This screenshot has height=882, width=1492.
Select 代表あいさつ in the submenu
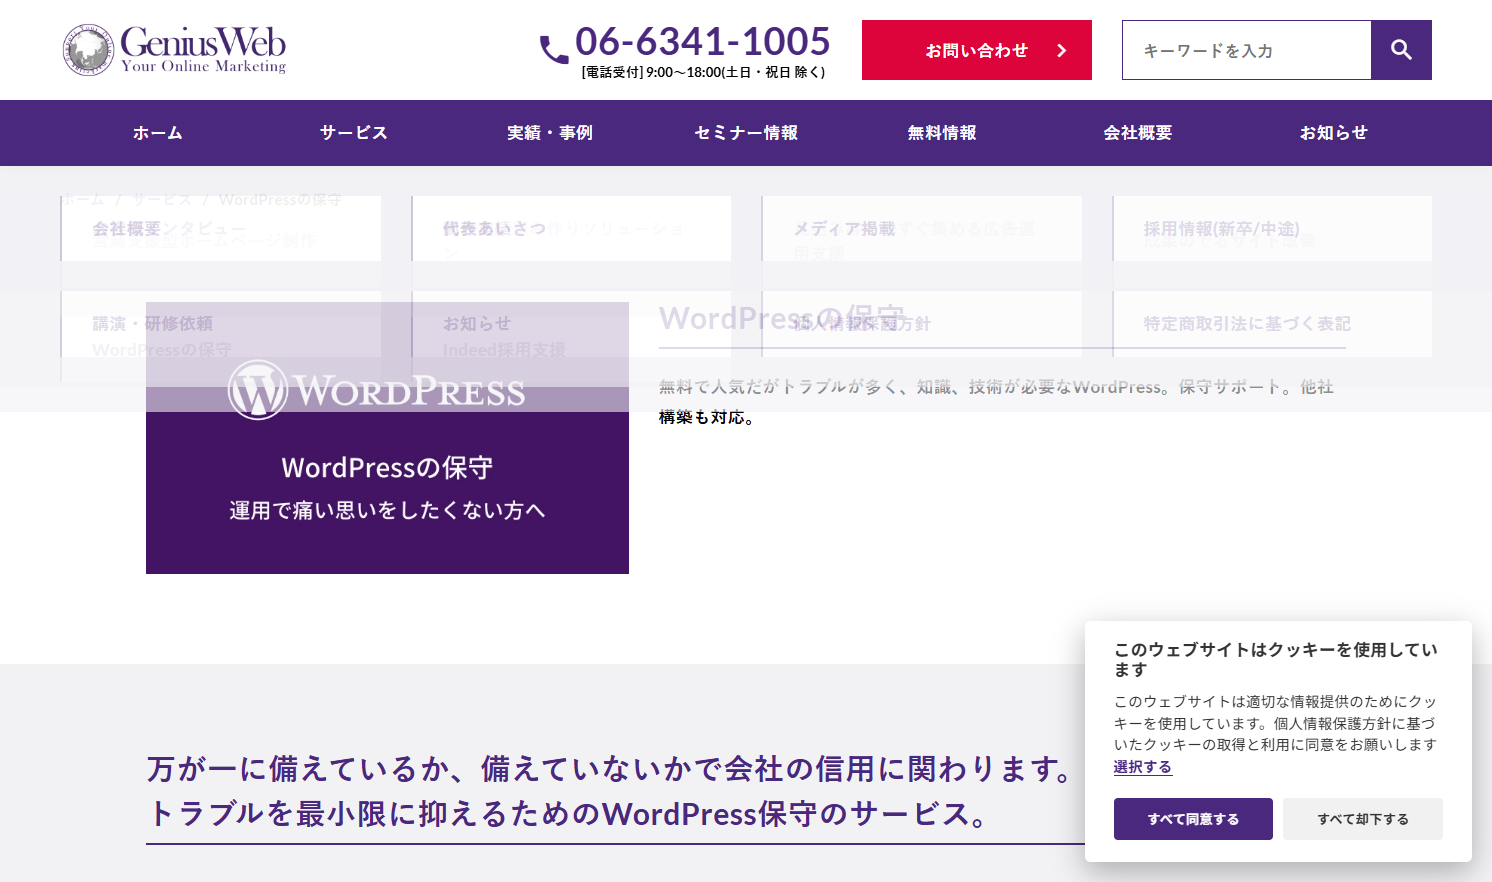pyautogui.click(x=571, y=229)
